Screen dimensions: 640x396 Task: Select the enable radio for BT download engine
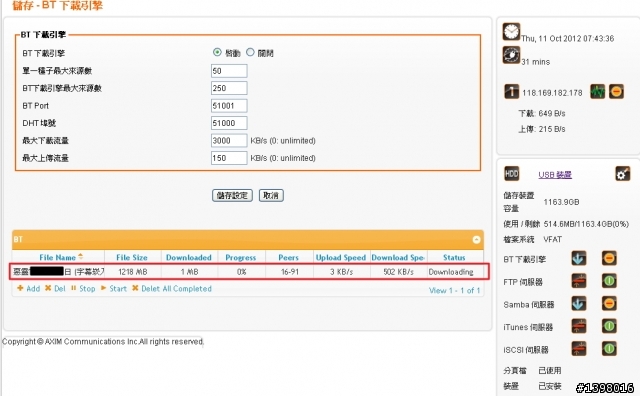pos(217,52)
